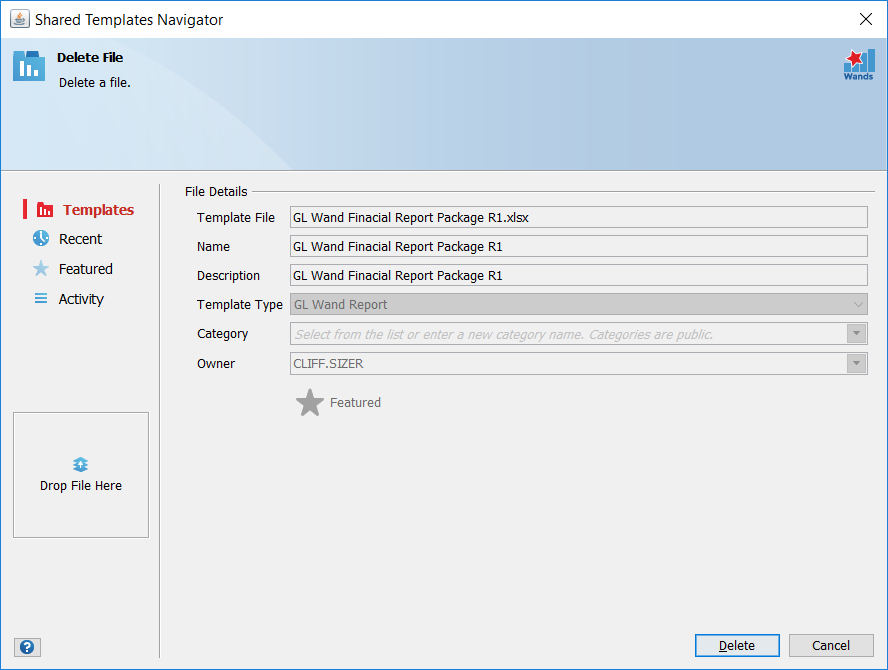Click the Templates chart icon in sidebar
The height and width of the screenshot is (670, 888).
45,210
